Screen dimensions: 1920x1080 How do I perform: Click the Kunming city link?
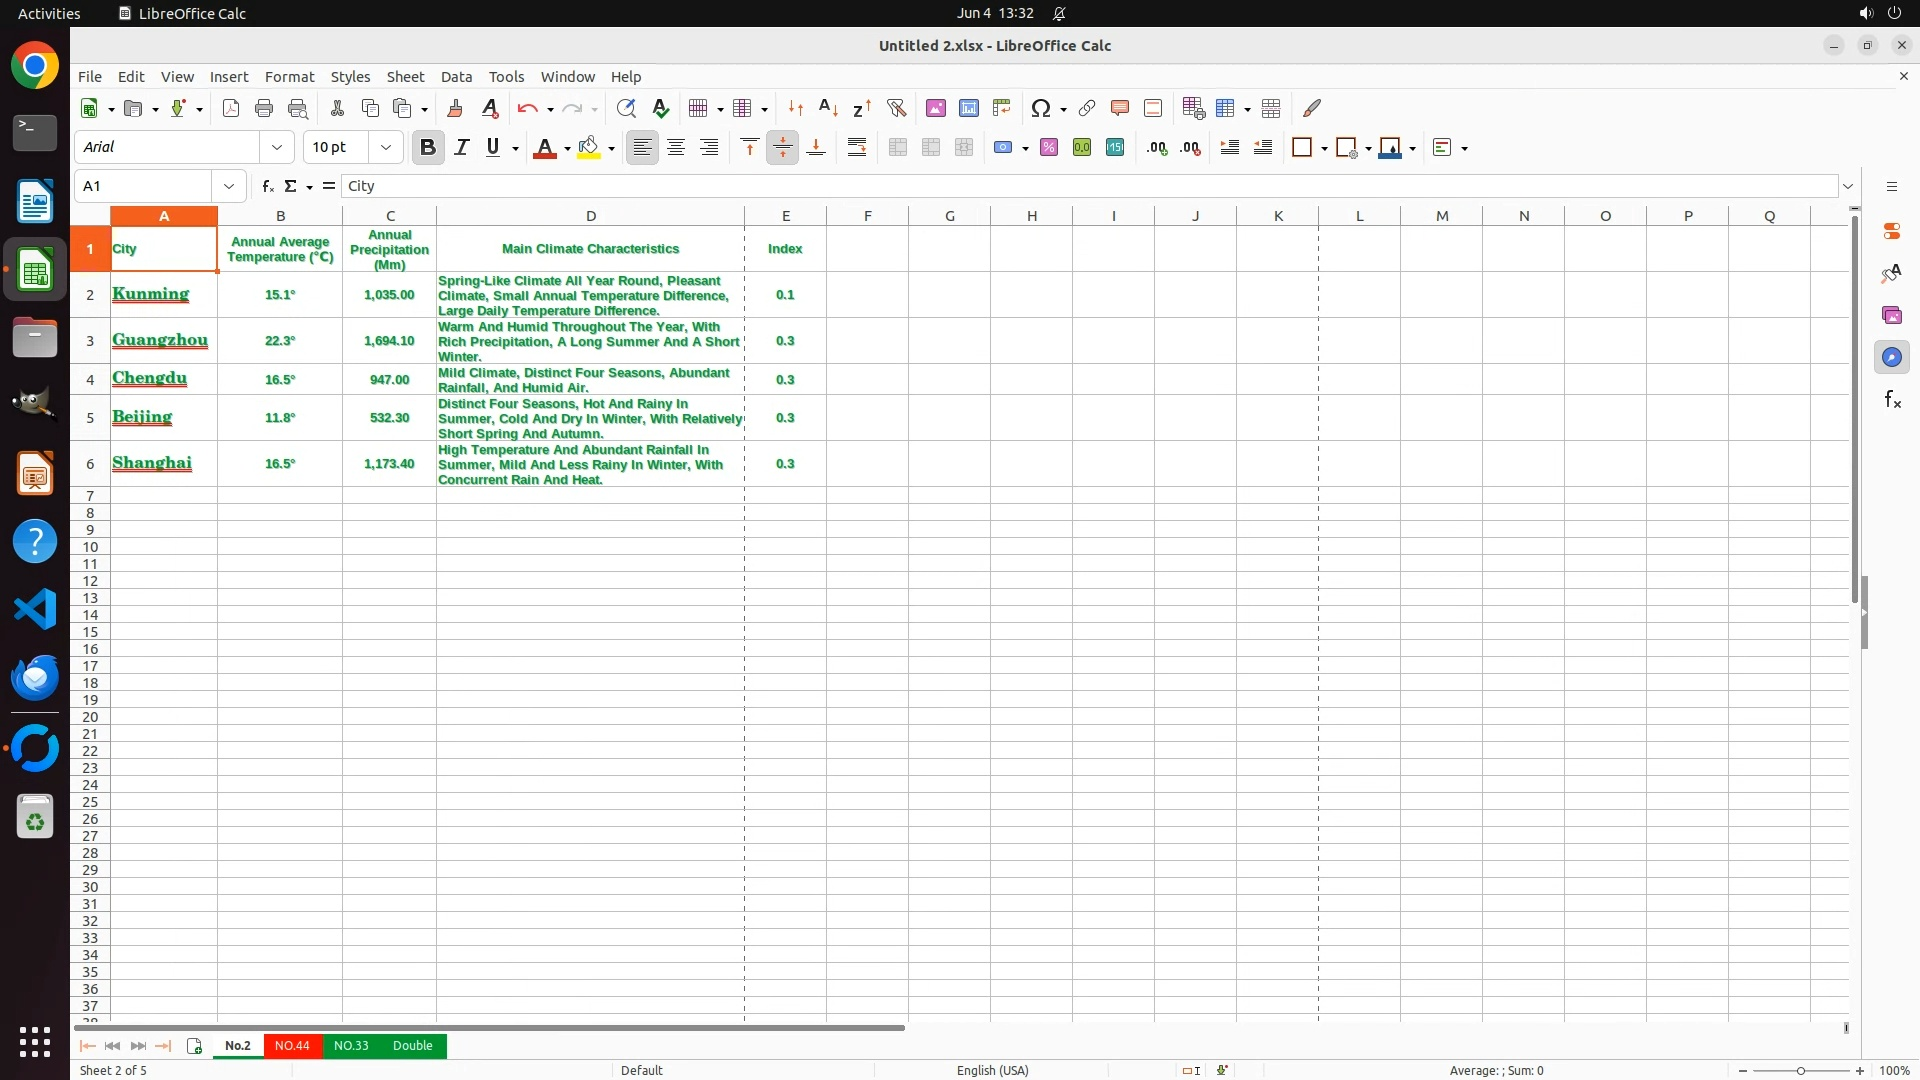tap(150, 294)
